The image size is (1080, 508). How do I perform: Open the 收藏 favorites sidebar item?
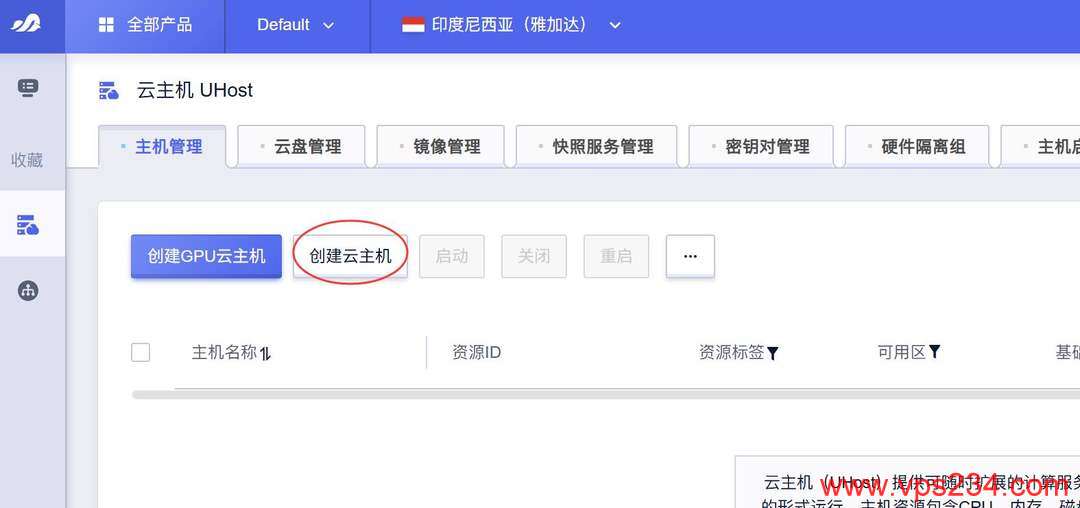27,160
